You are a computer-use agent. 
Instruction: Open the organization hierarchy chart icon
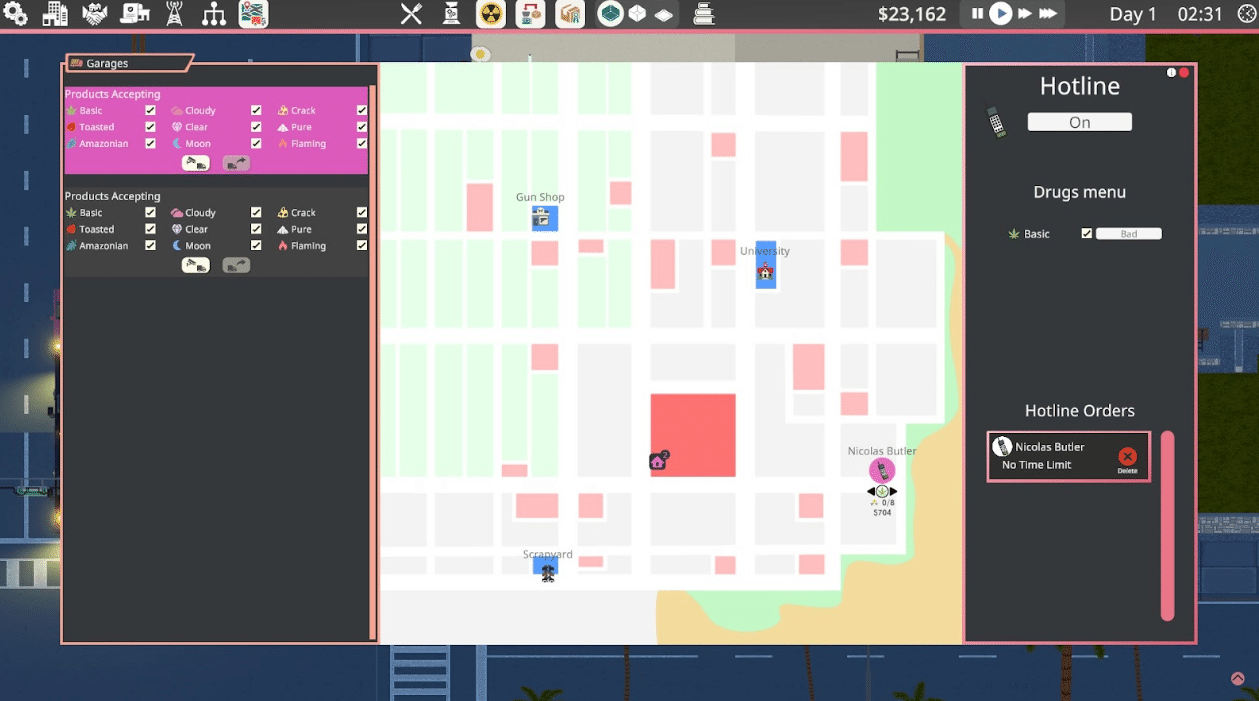[214, 14]
